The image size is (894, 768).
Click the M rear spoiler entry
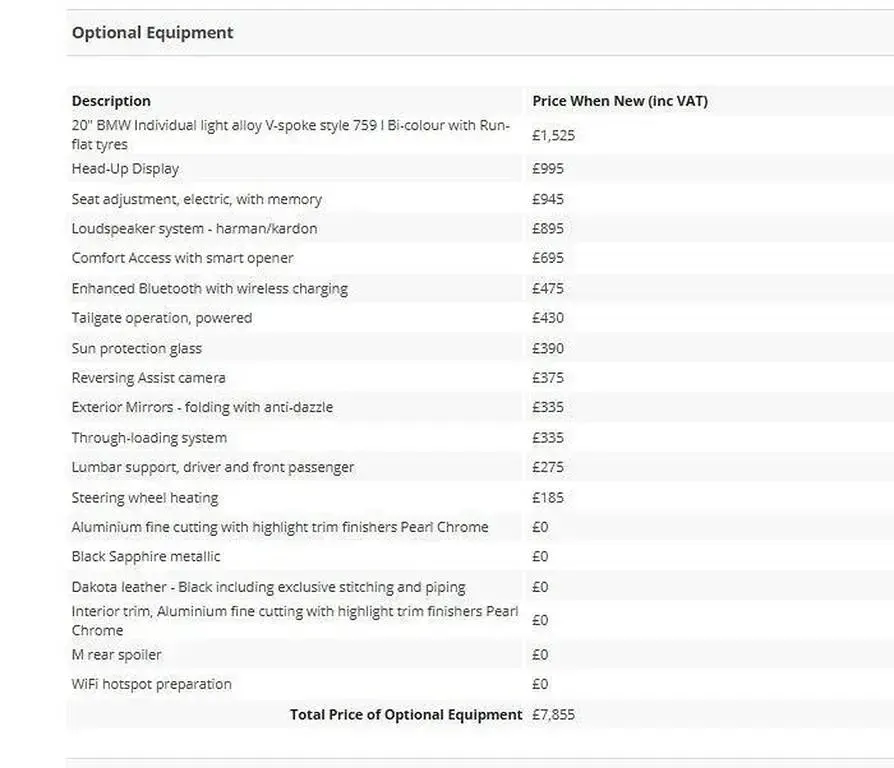coord(117,655)
